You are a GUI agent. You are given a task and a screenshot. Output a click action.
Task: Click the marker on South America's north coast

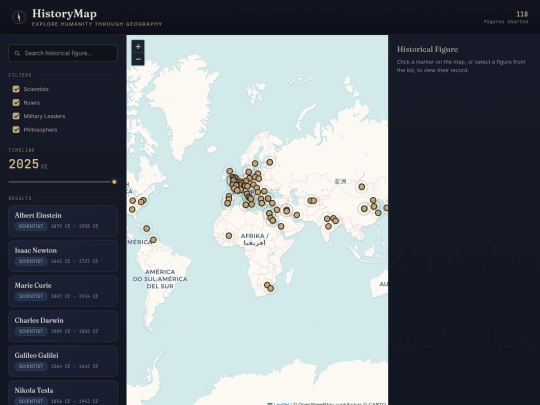tap(153, 240)
